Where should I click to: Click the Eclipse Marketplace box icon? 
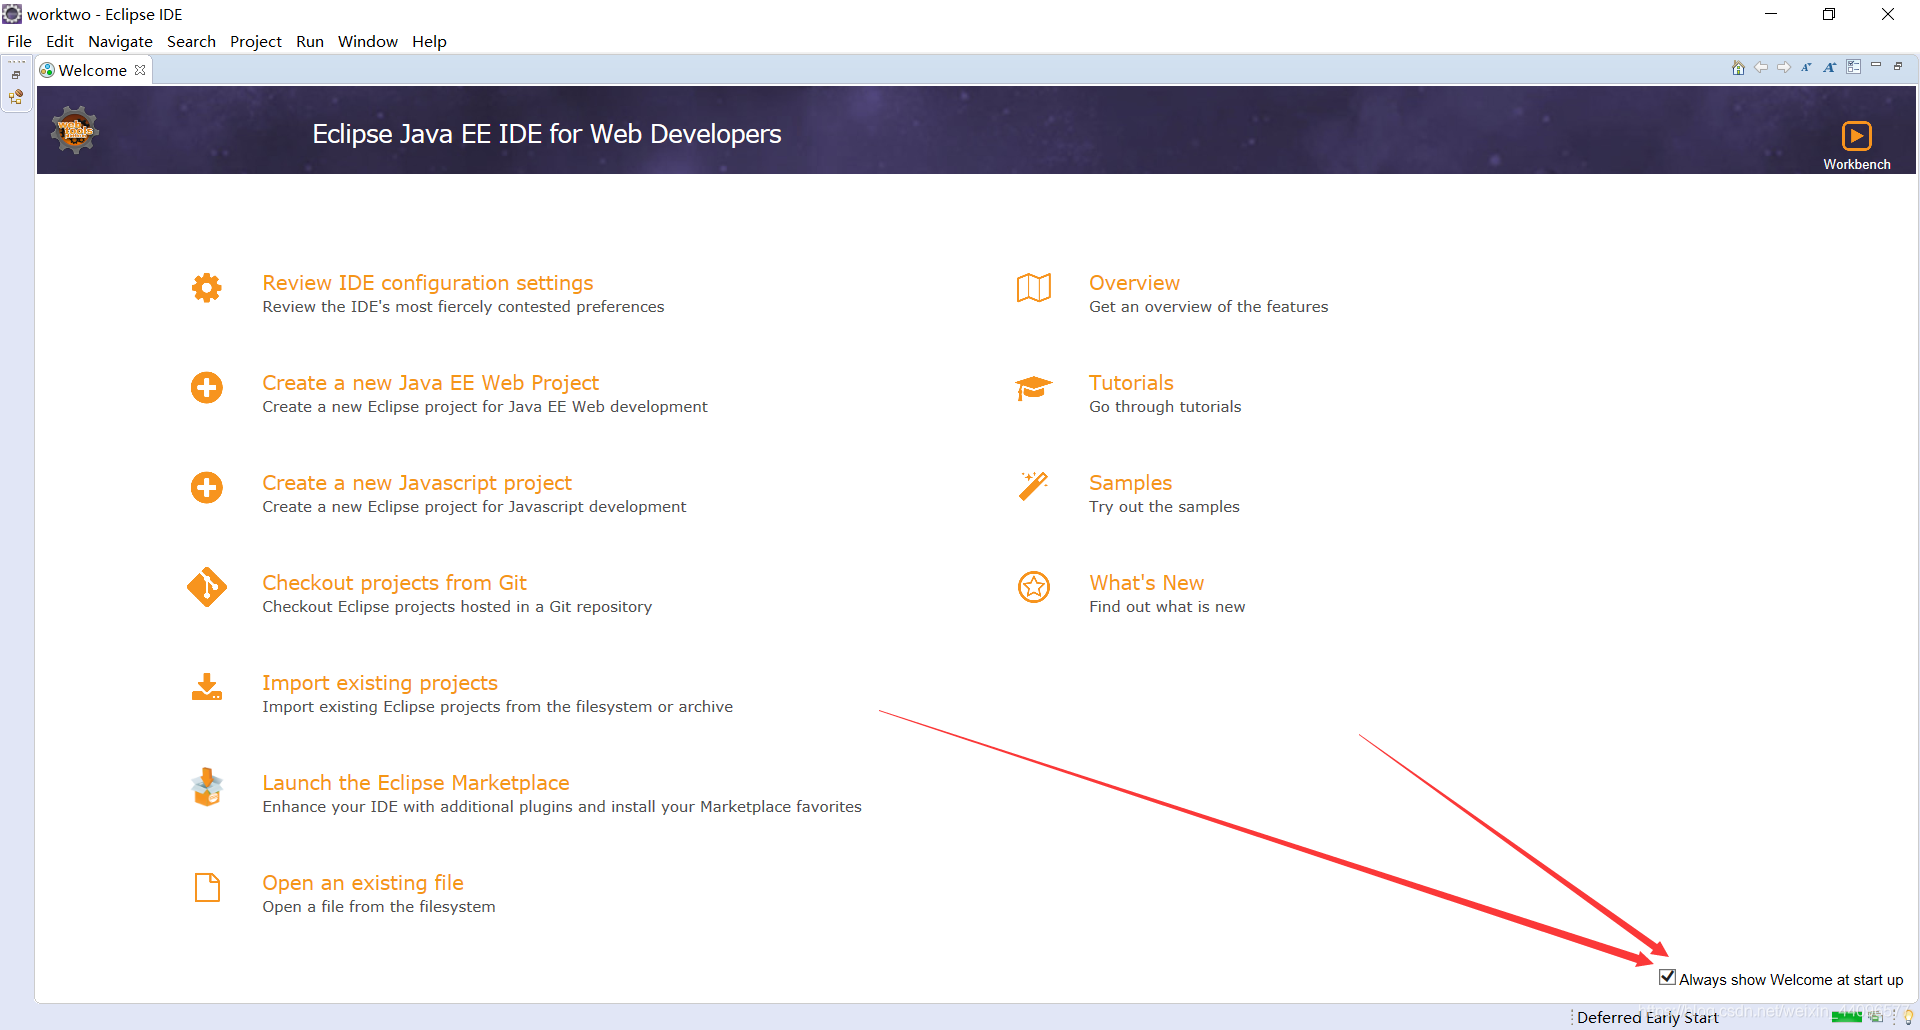(207, 787)
